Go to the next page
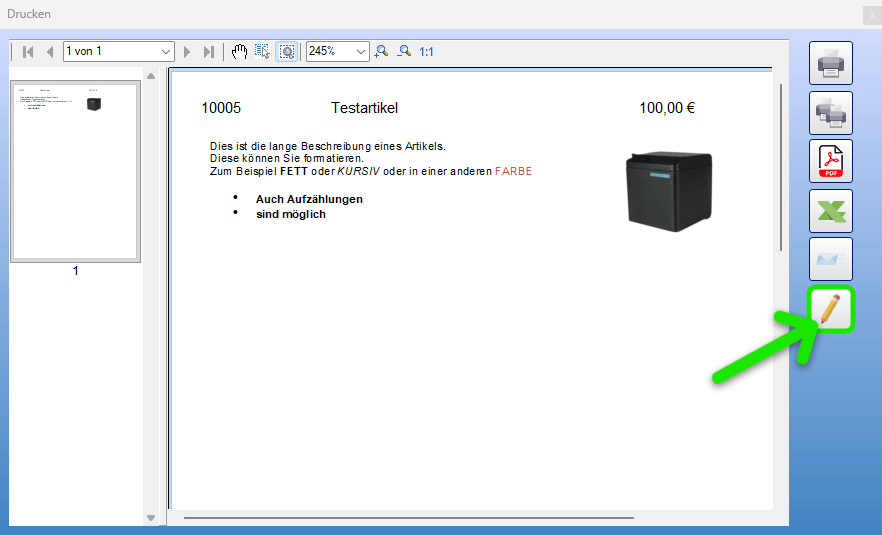Image resolution: width=882 pixels, height=535 pixels. point(187,51)
